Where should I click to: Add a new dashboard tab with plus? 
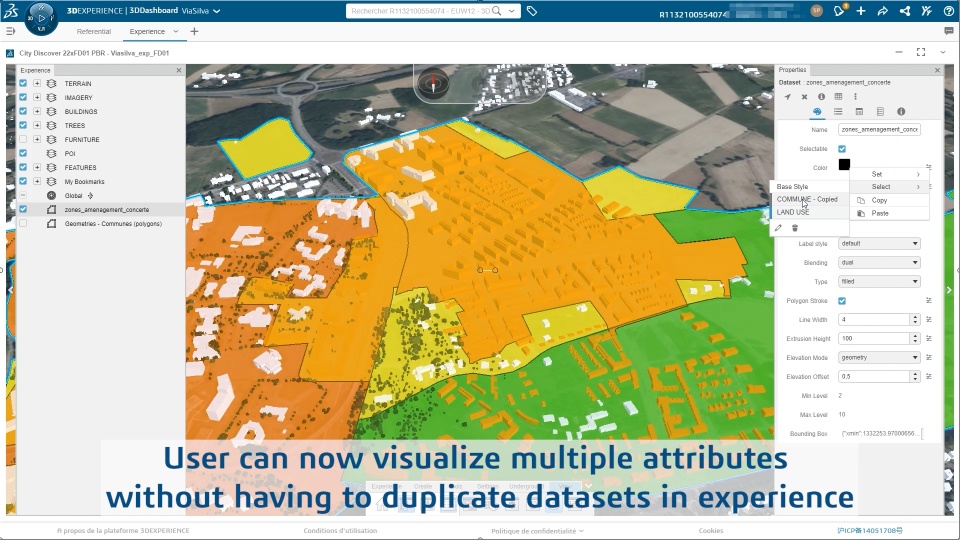point(194,31)
